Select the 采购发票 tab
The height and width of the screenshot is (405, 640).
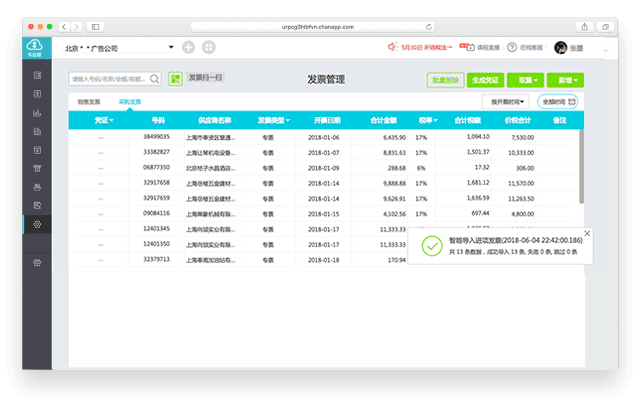click(130, 102)
